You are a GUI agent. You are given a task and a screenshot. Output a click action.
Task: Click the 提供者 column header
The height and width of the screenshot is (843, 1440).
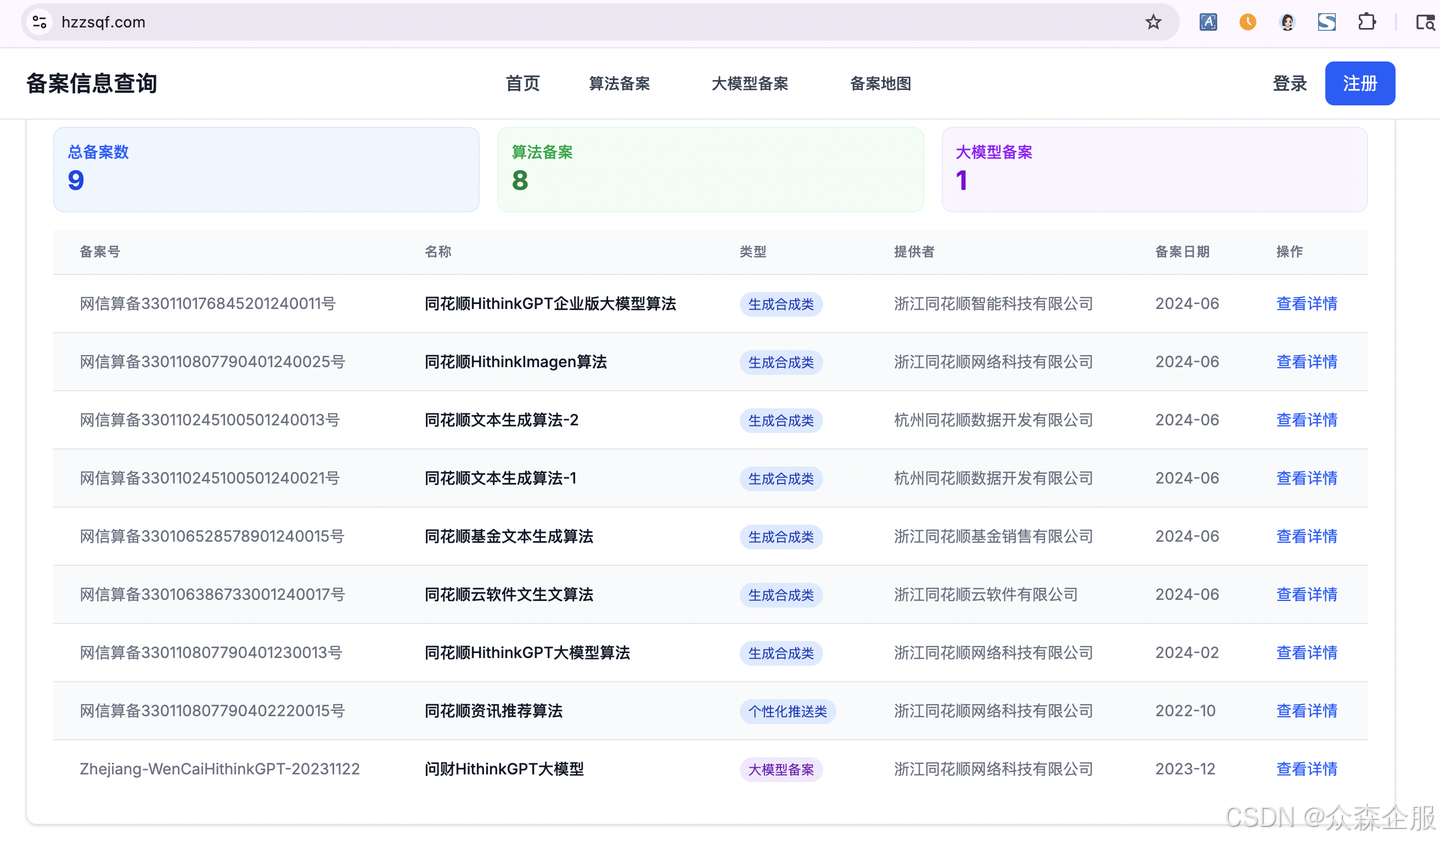pyautogui.click(x=914, y=252)
